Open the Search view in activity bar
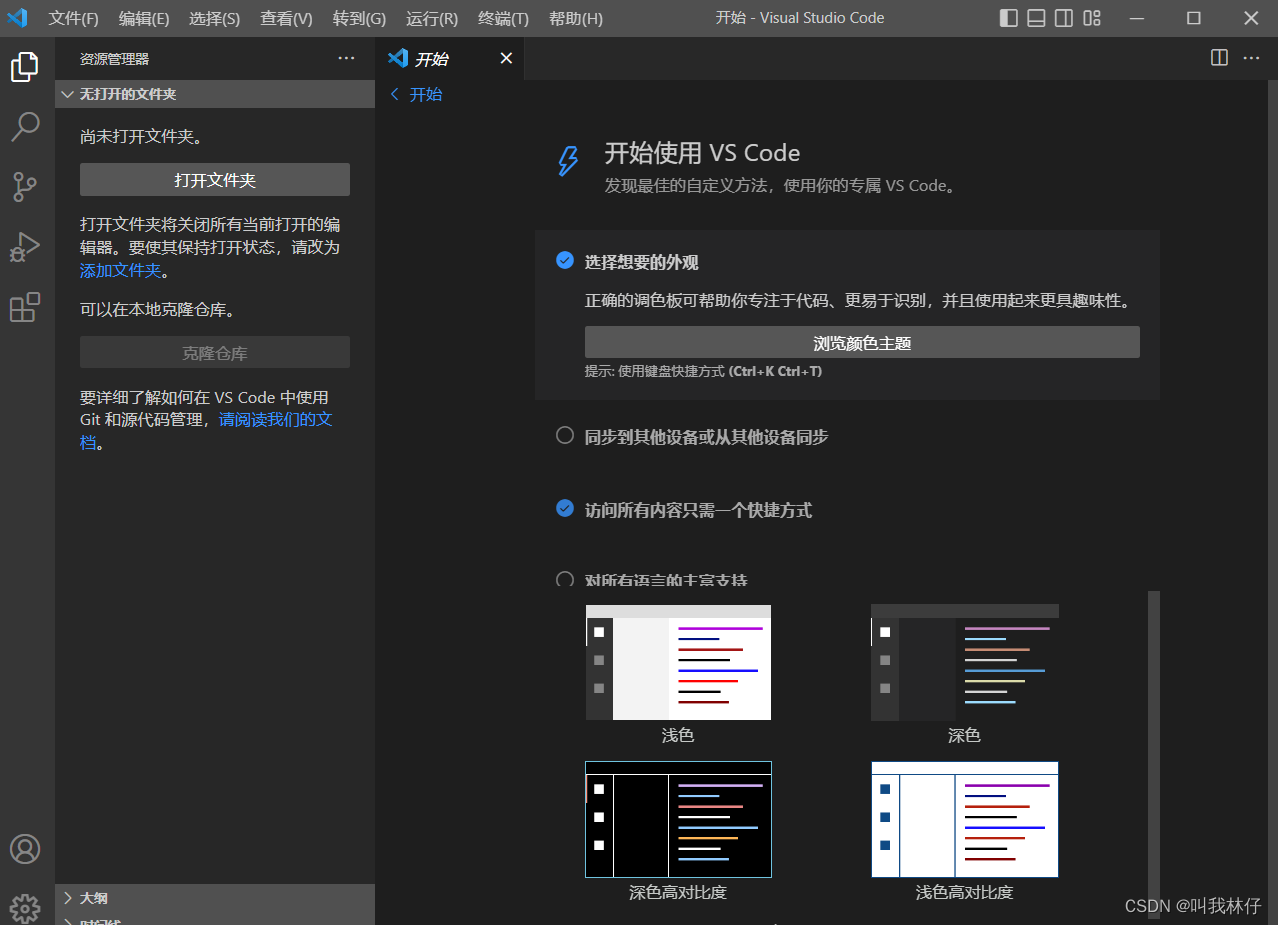 click(x=25, y=126)
